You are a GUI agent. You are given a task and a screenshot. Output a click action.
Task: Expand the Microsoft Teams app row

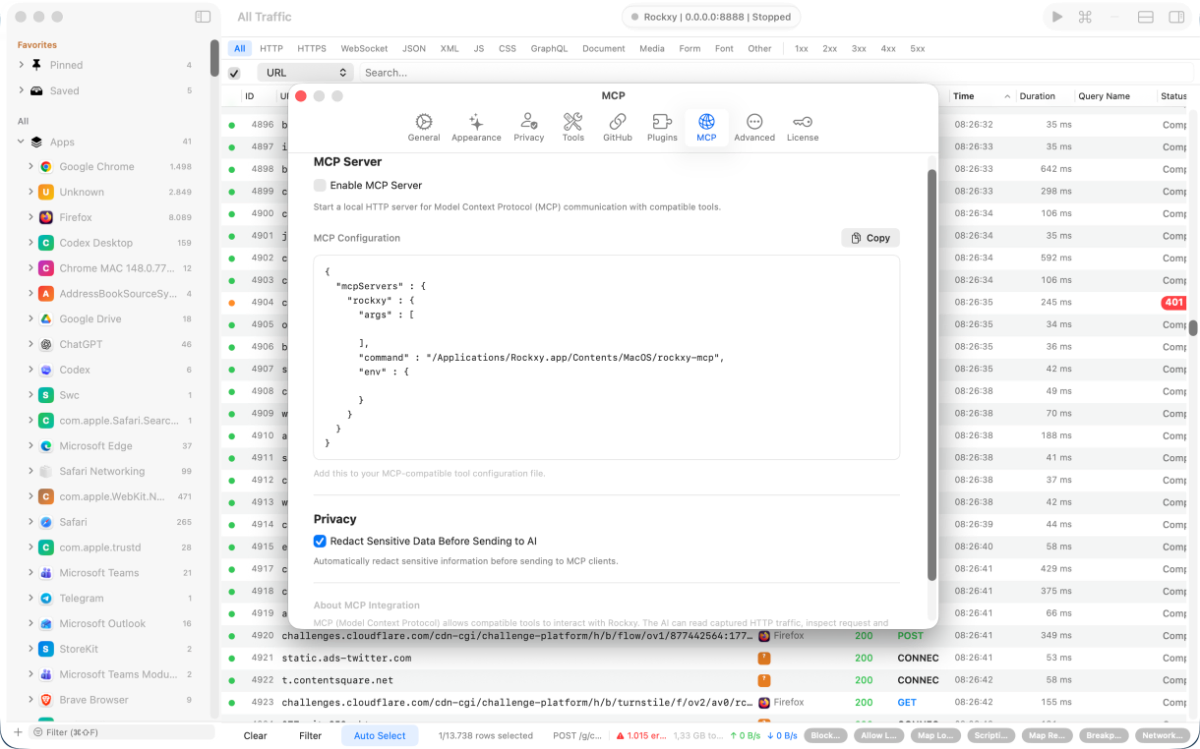click(31, 573)
